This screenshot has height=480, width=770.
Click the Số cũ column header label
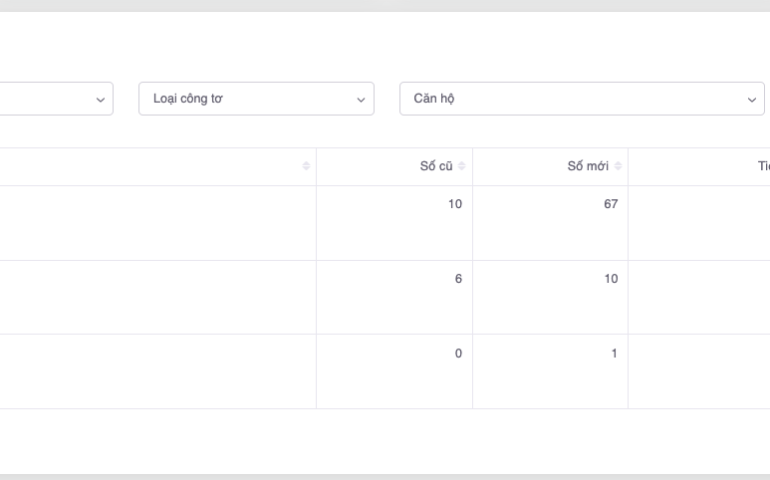[x=436, y=167]
